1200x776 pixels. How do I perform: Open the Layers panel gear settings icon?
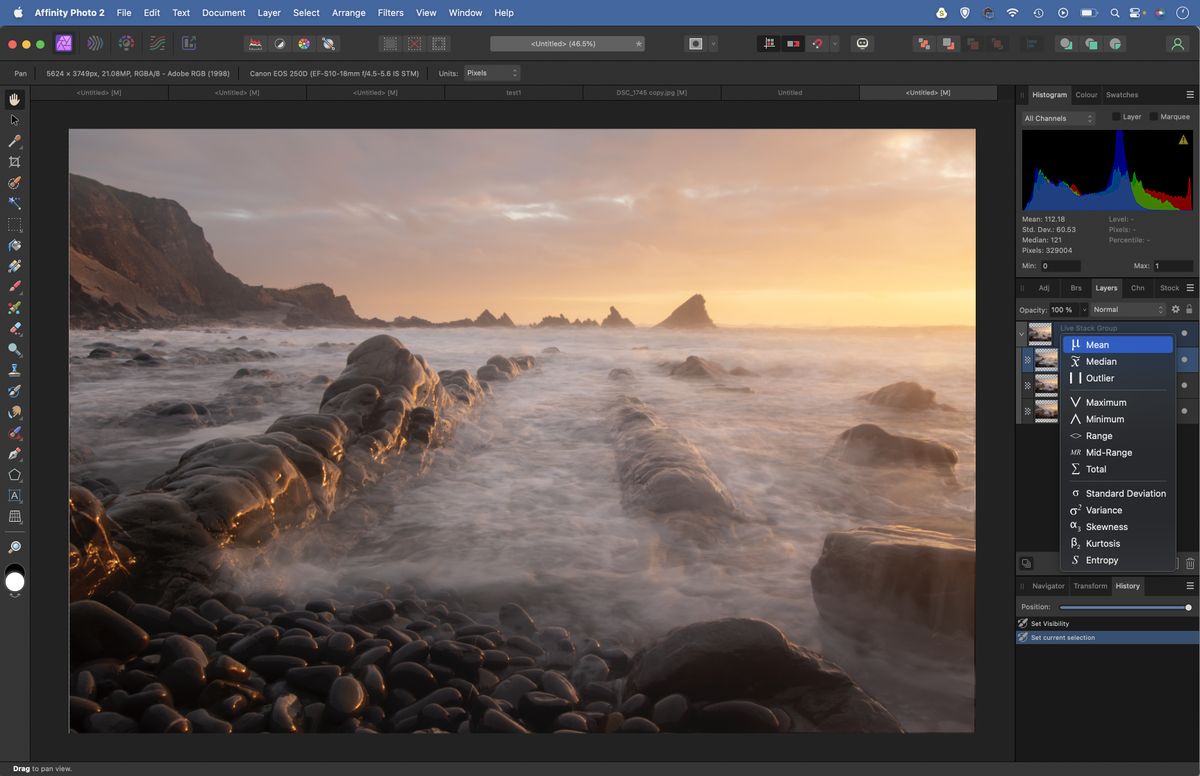point(1175,309)
